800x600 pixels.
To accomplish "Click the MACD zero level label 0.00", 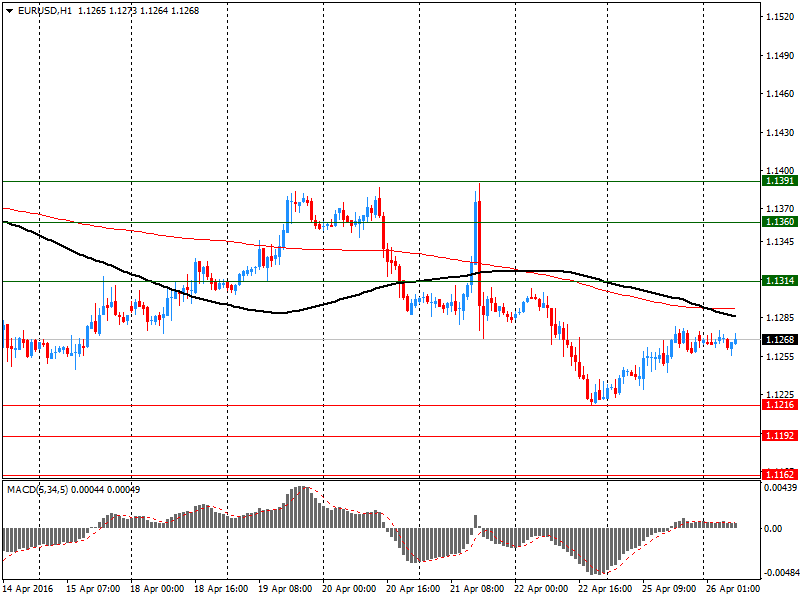I will tap(773, 529).
